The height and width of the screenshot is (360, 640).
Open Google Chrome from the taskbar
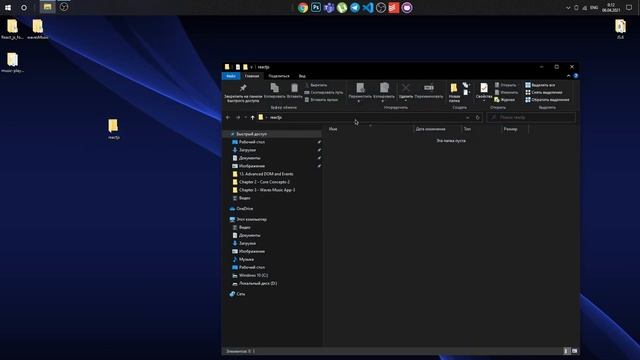pos(303,7)
